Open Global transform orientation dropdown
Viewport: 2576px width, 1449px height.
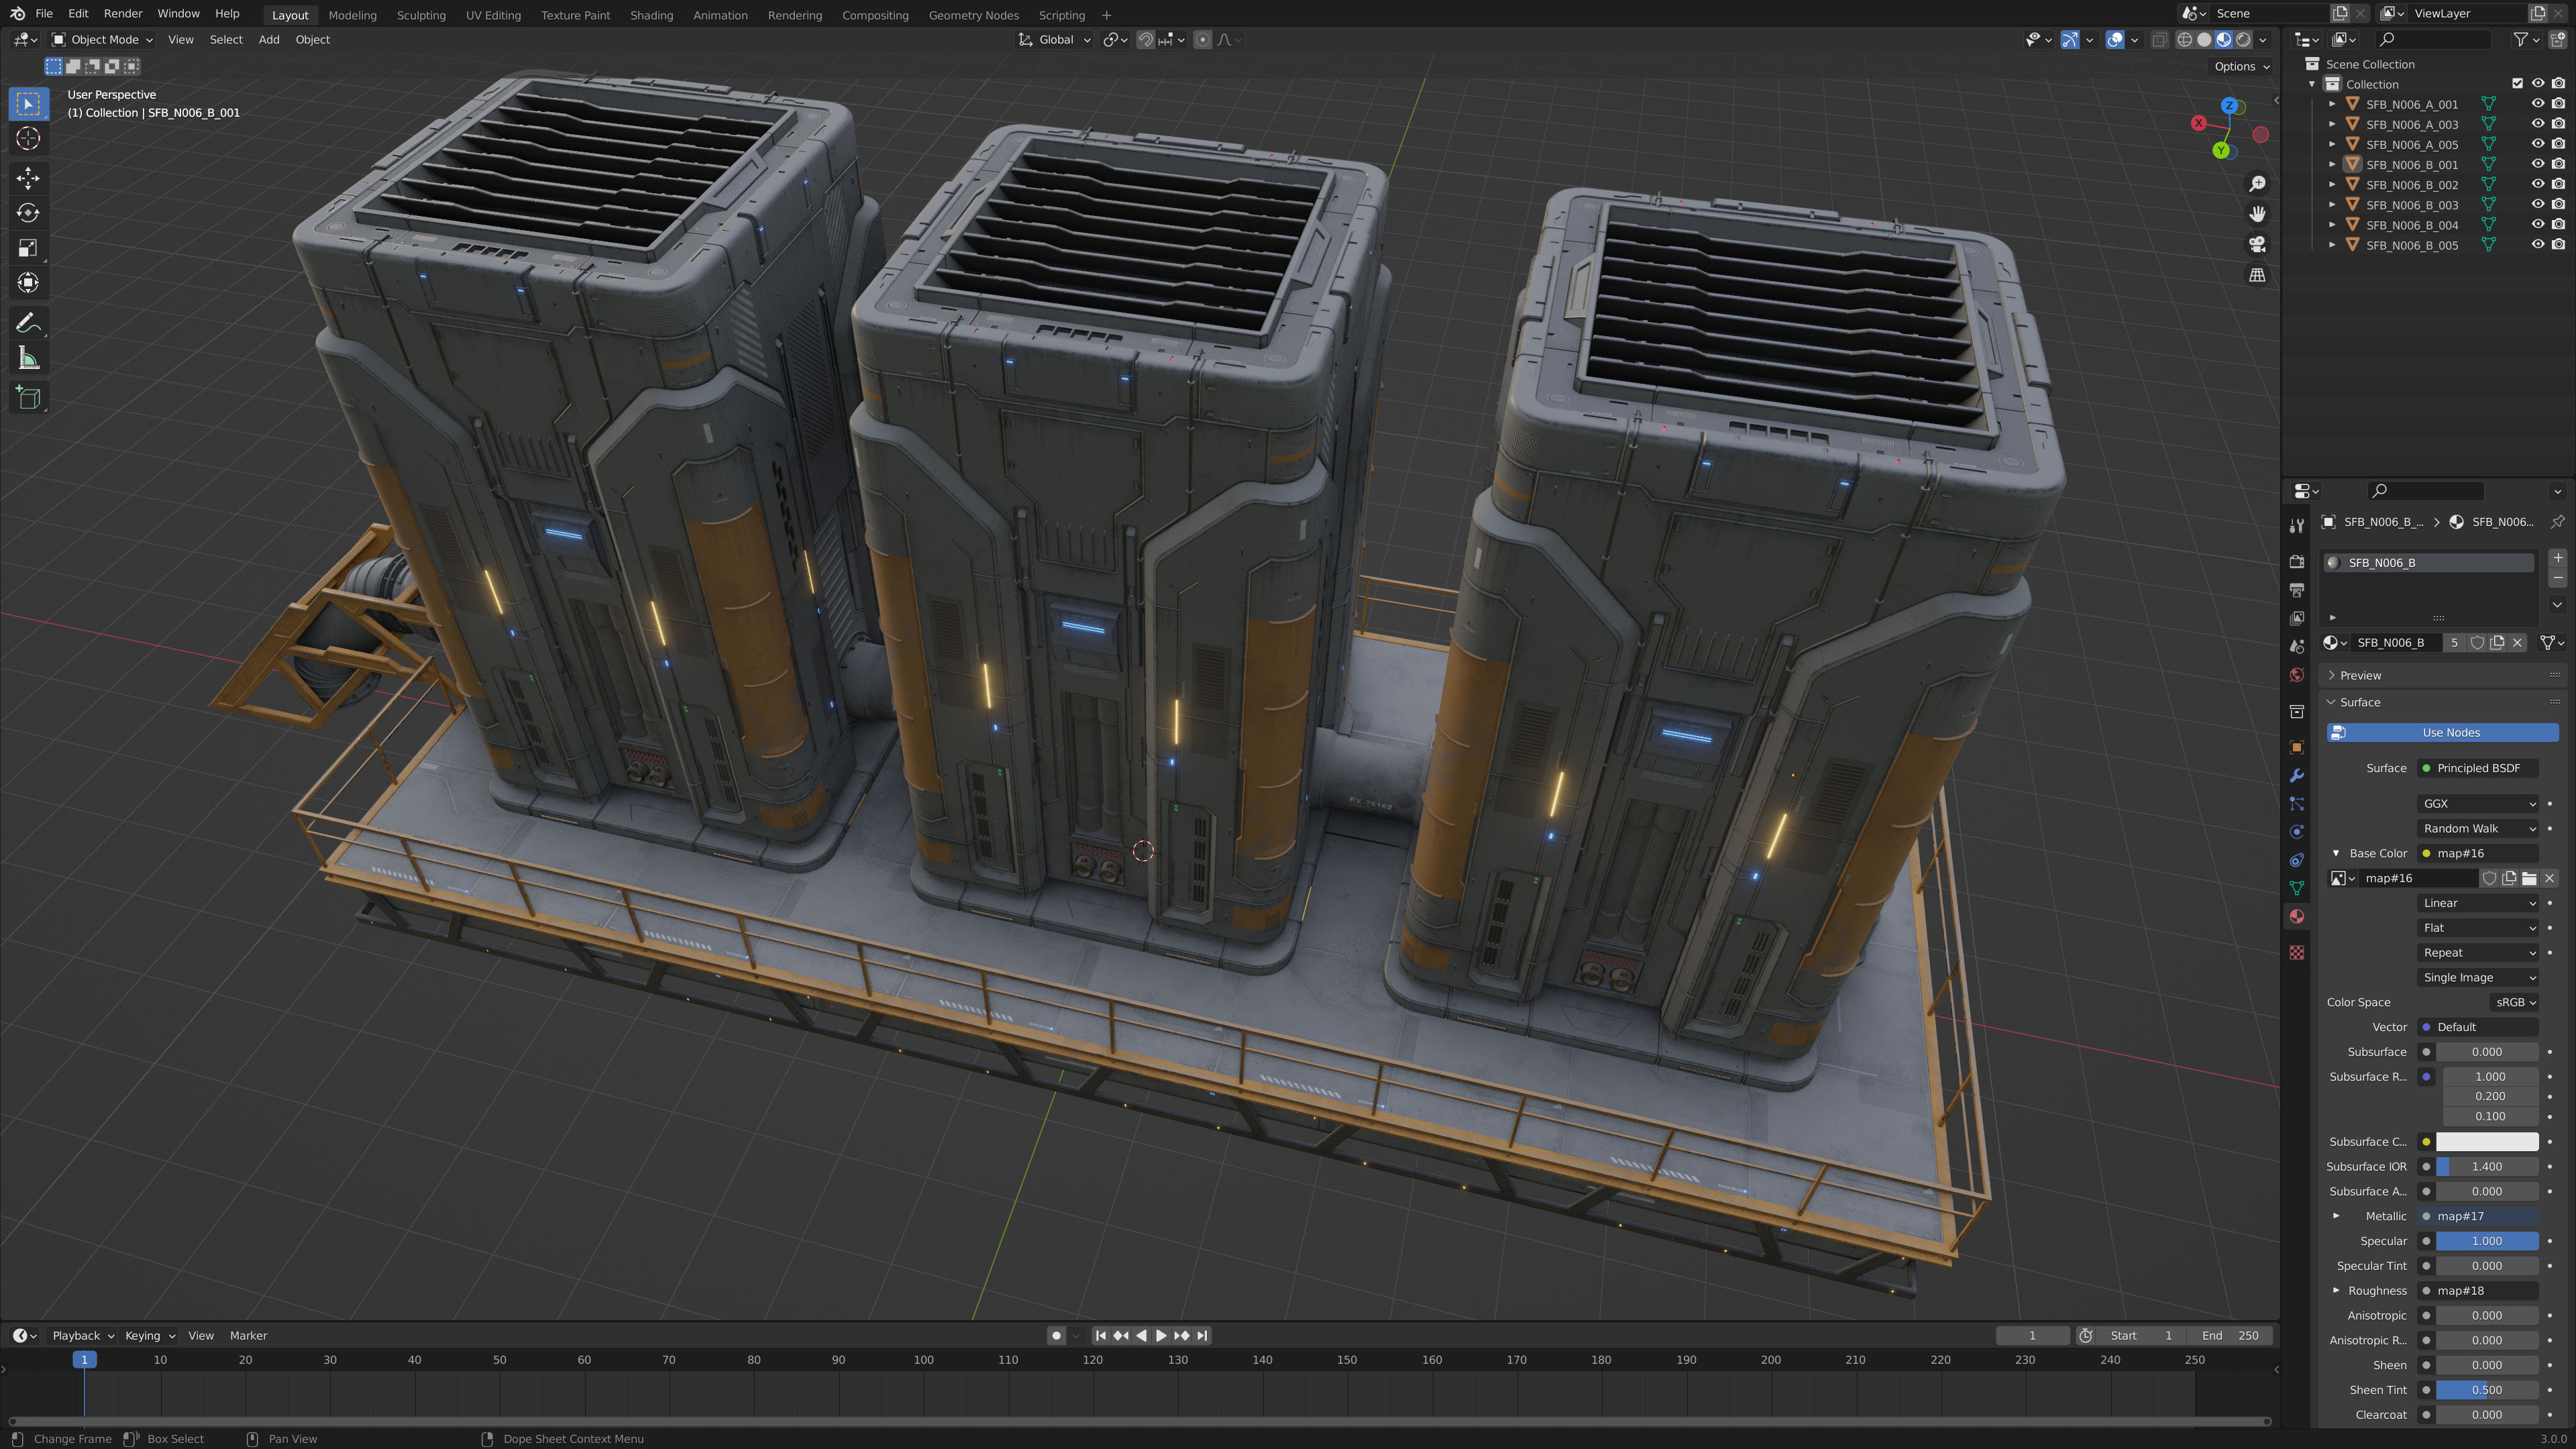click(1054, 40)
